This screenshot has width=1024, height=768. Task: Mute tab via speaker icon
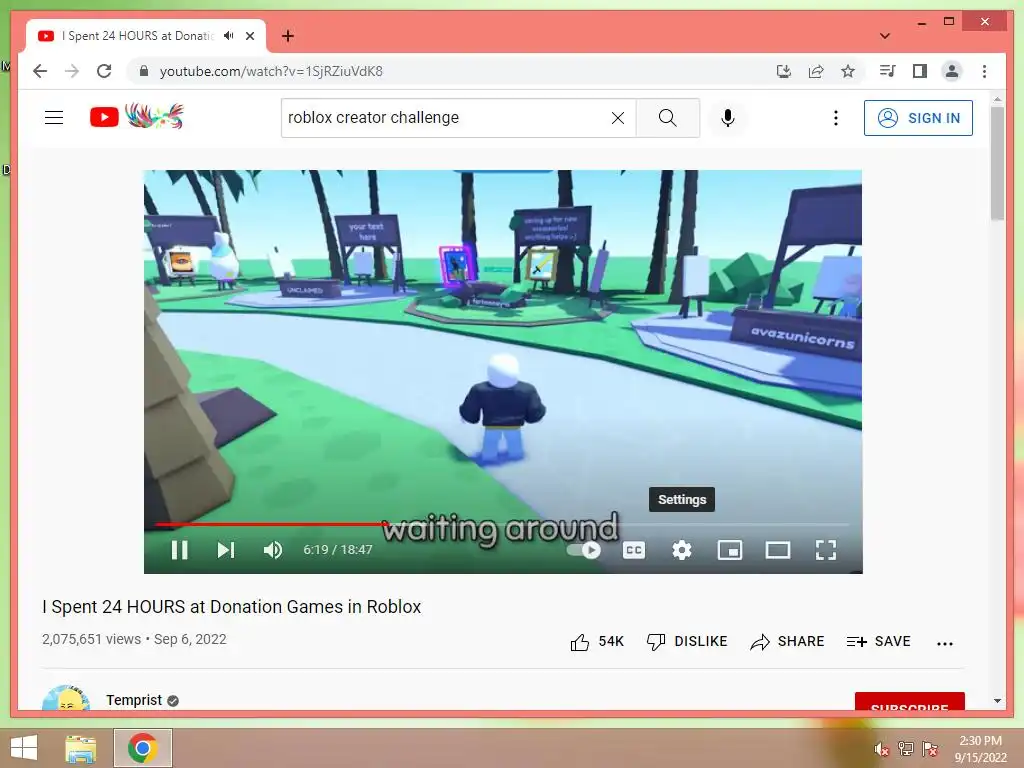[x=229, y=36]
